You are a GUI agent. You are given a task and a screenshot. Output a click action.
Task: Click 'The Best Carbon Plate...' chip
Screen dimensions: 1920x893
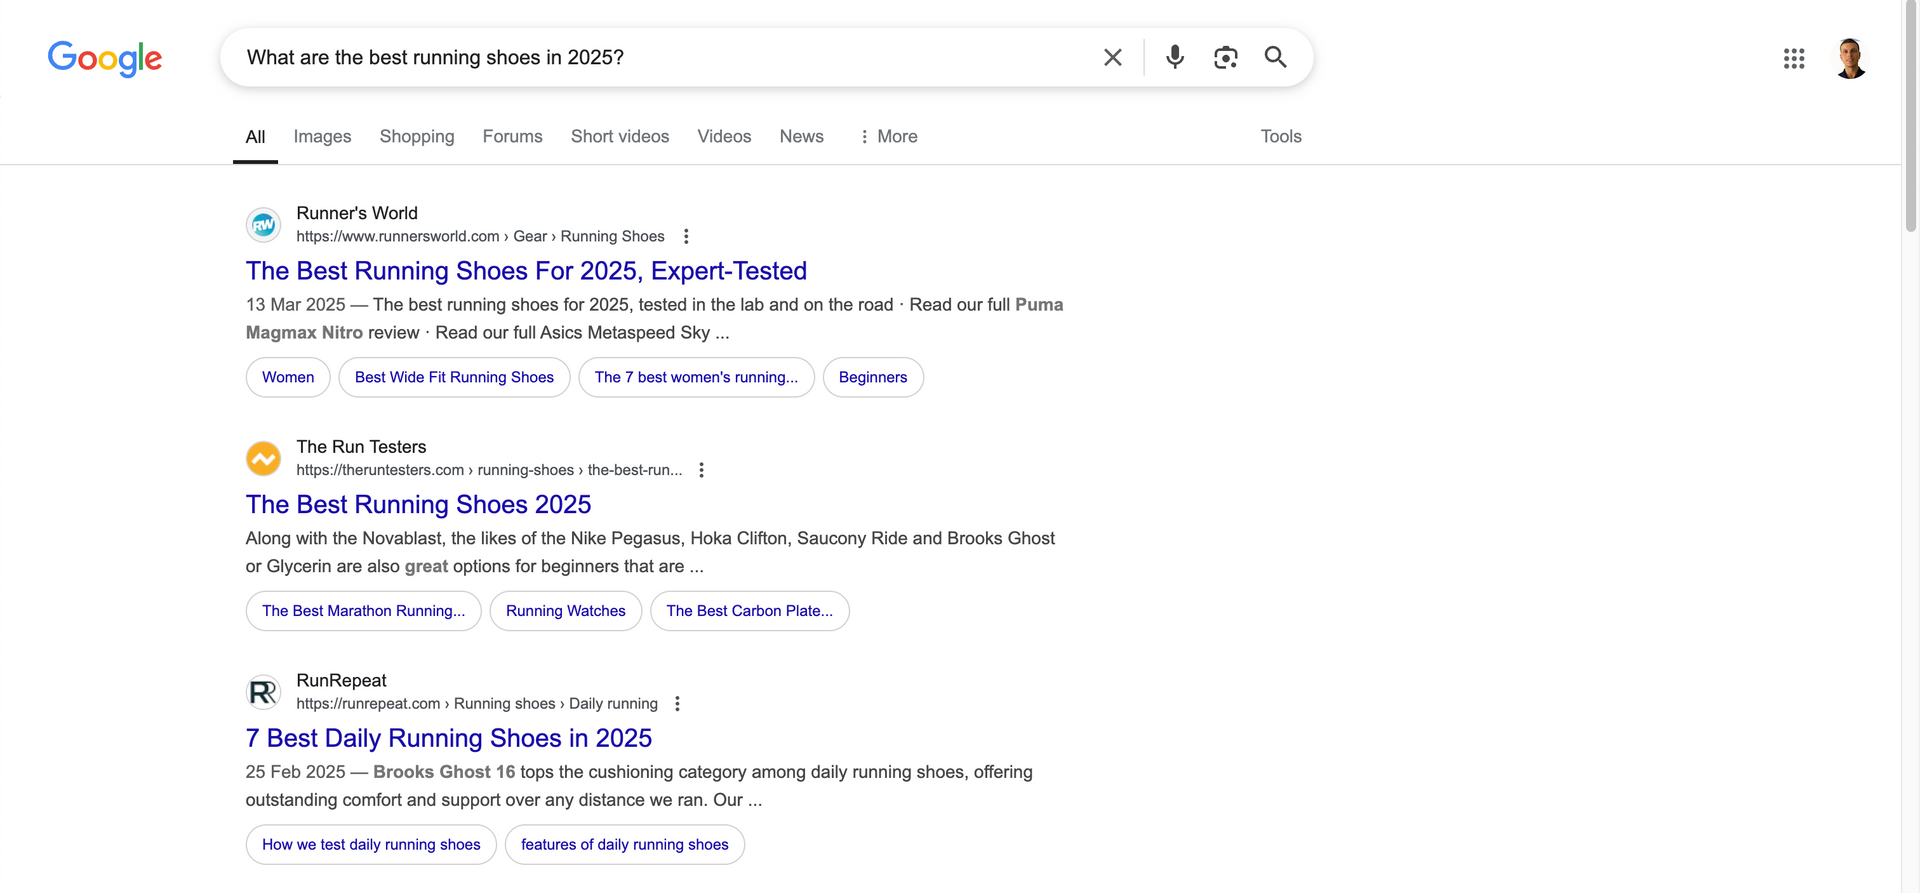[x=750, y=611]
